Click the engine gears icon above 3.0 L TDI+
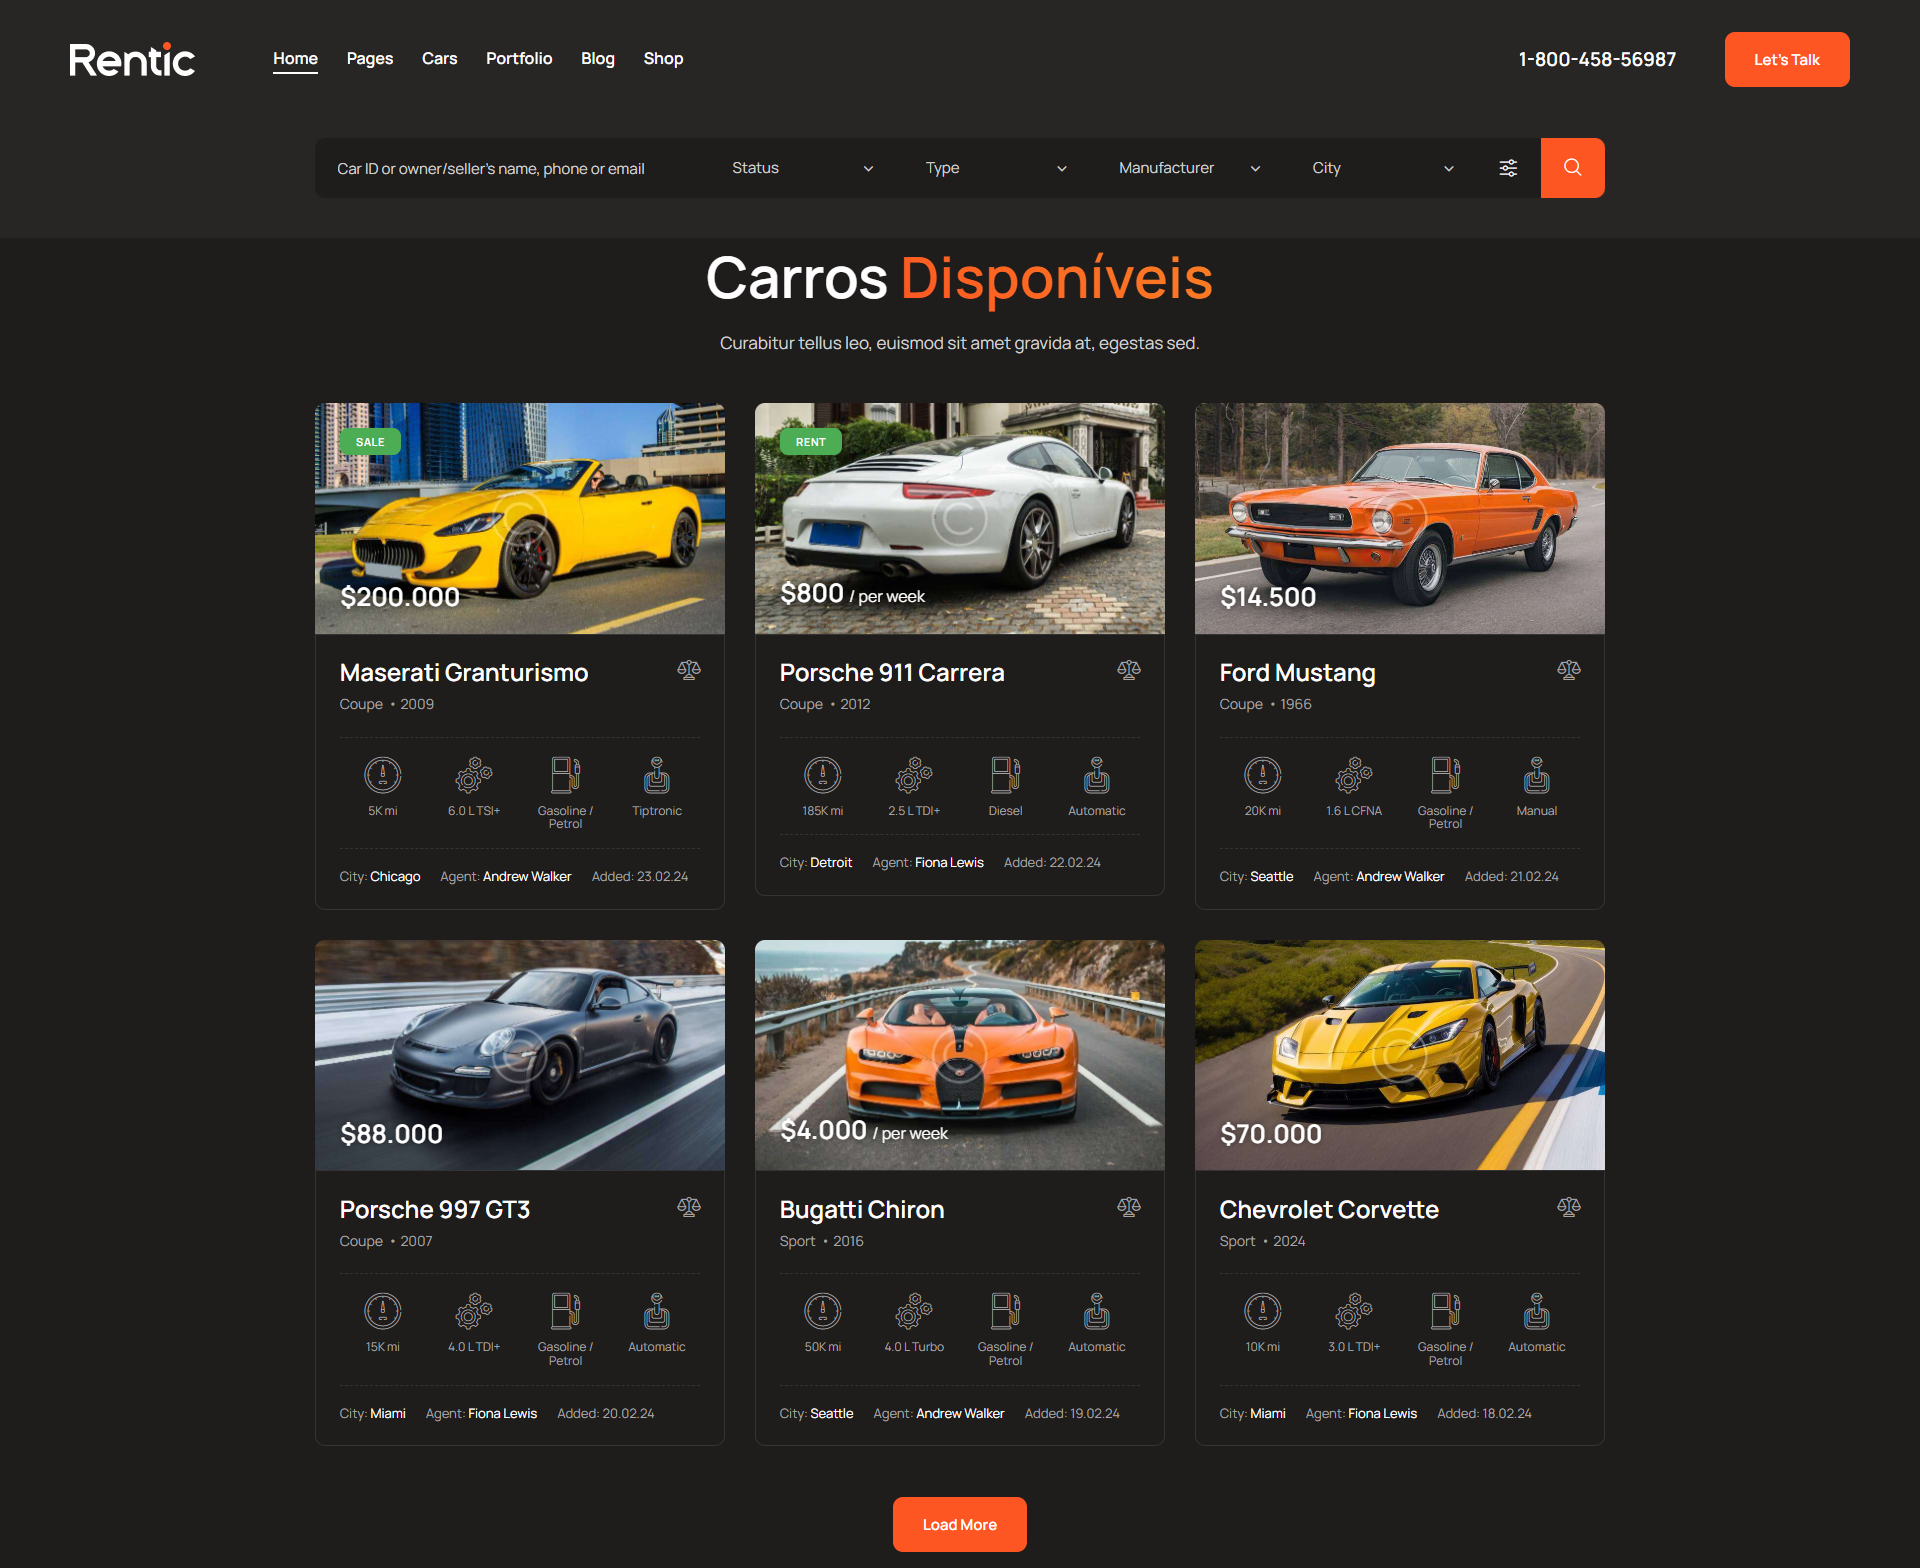This screenshot has height=1568, width=1920. click(1354, 1311)
